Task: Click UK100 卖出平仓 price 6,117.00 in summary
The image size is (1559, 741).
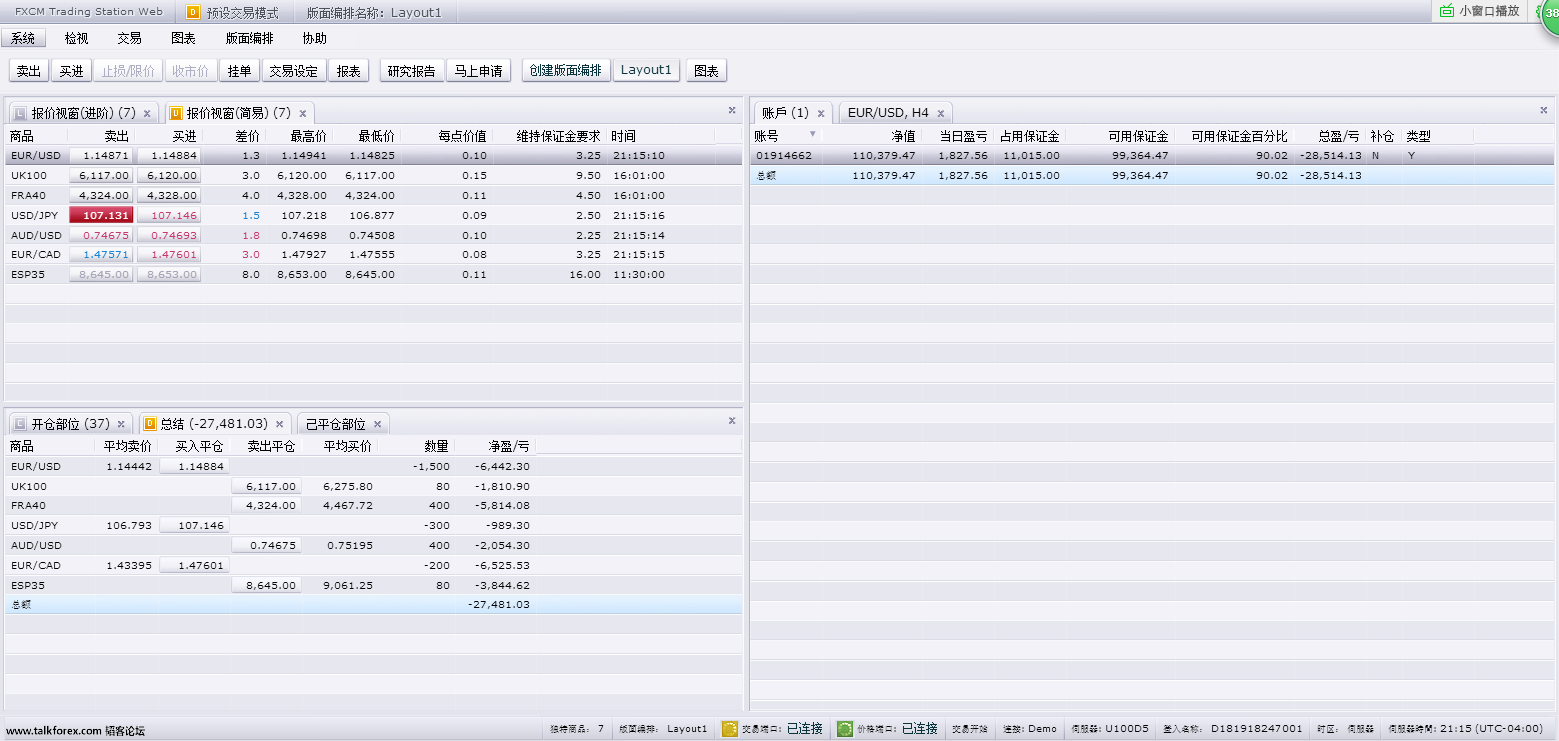Action: pyautogui.click(x=266, y=487)
